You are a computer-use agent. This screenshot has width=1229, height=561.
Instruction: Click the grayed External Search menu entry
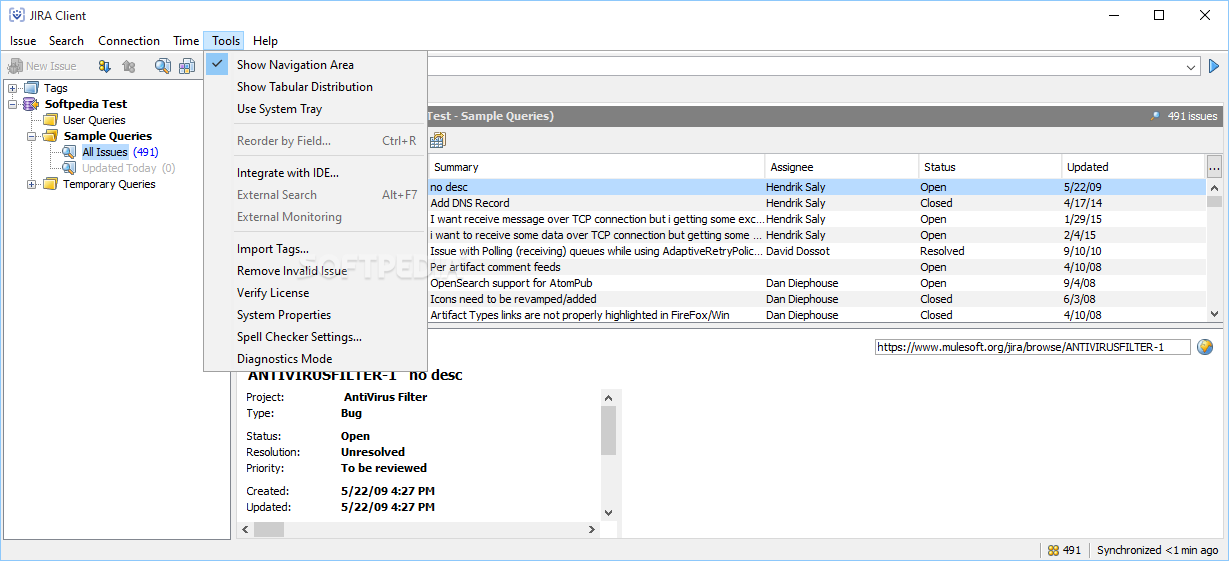click(x=316, y=195)
